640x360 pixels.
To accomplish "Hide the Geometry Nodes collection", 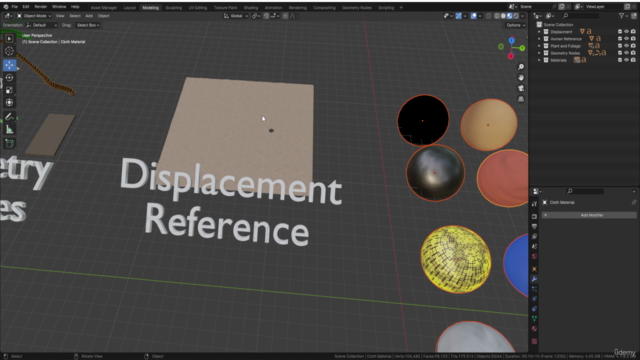I will pos(627,53).
